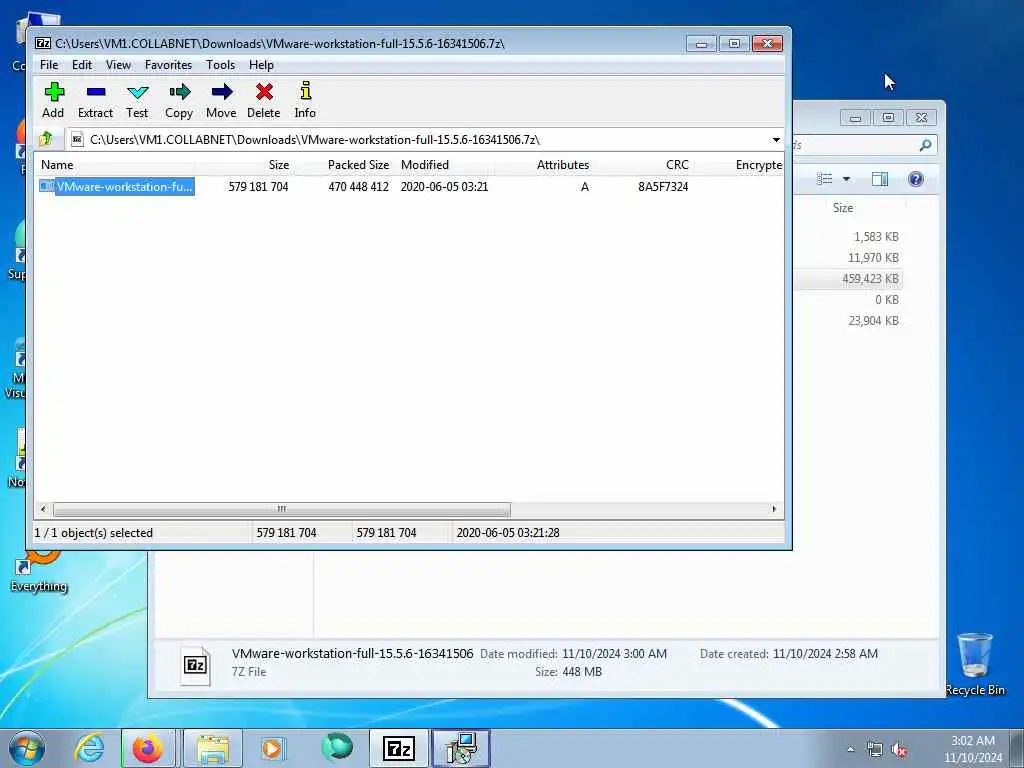Switch to Windows Explorer in taskbar

[x=213, y=748]
